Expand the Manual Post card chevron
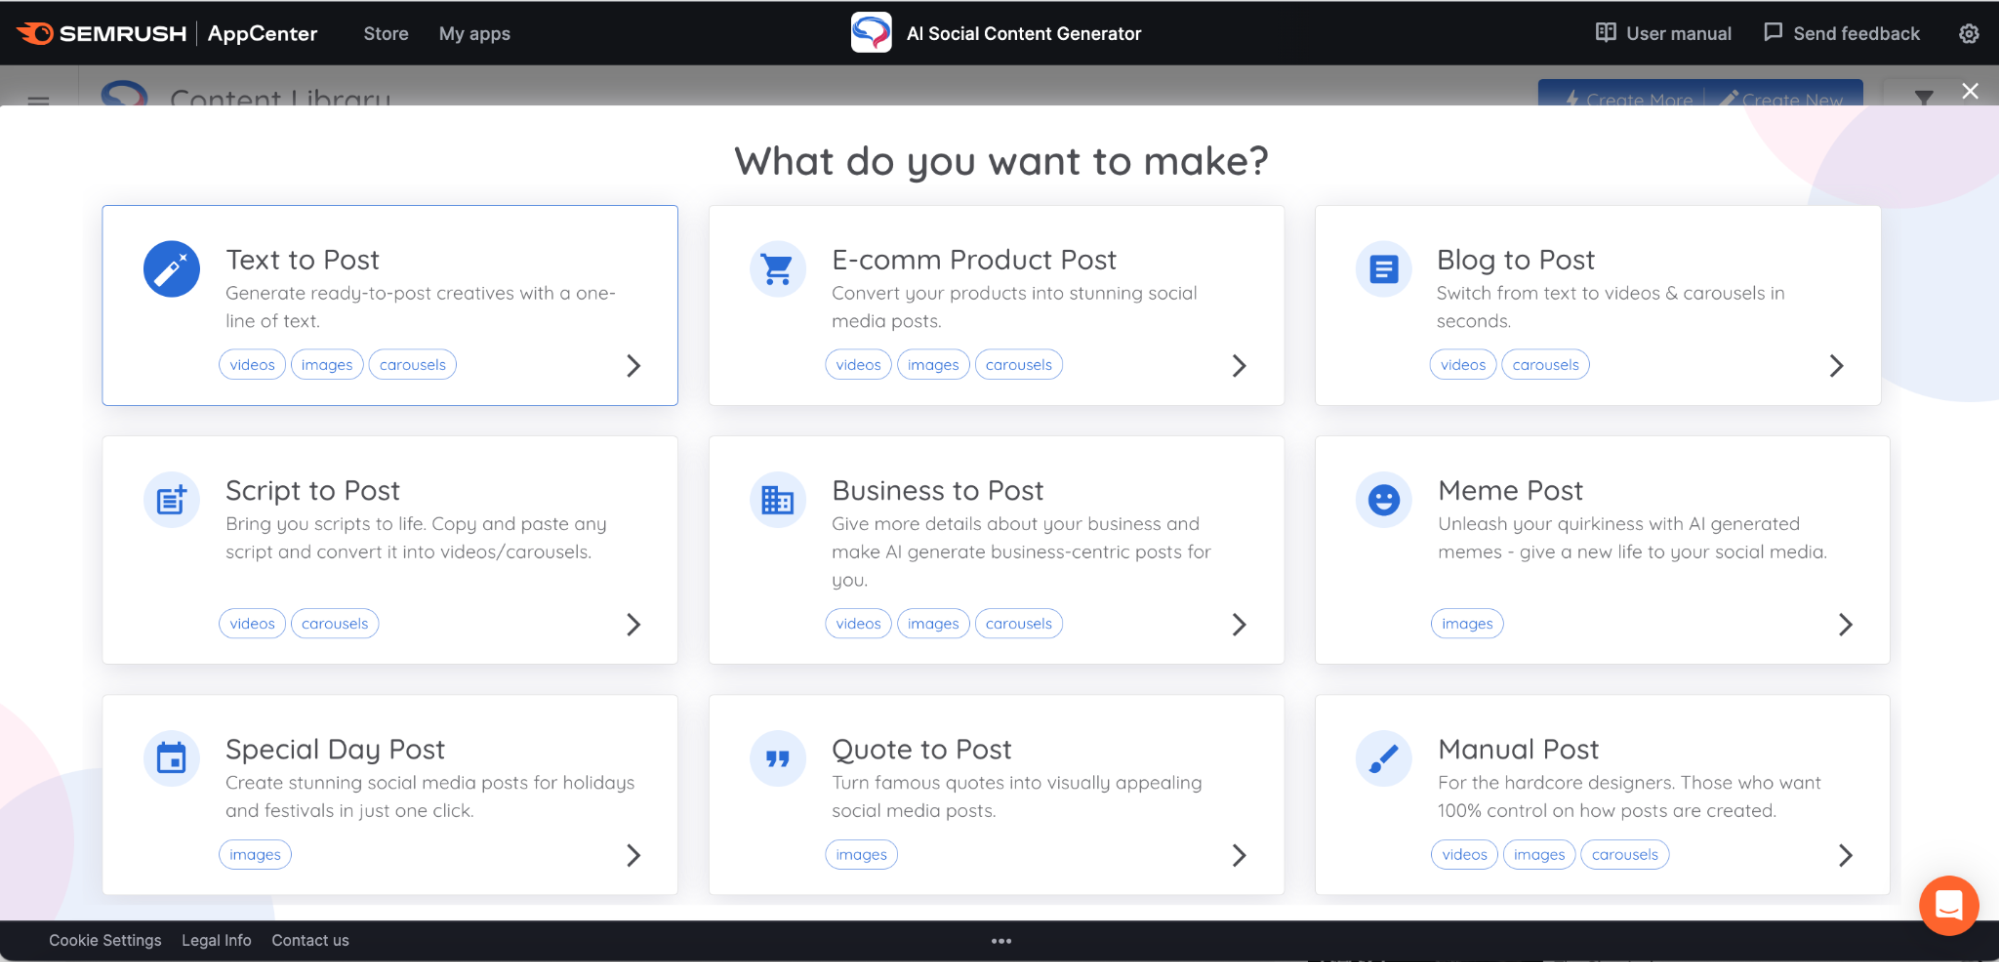Image resolution: width=1999 pixels, height=963 pixels. [x=1844, y=855]
